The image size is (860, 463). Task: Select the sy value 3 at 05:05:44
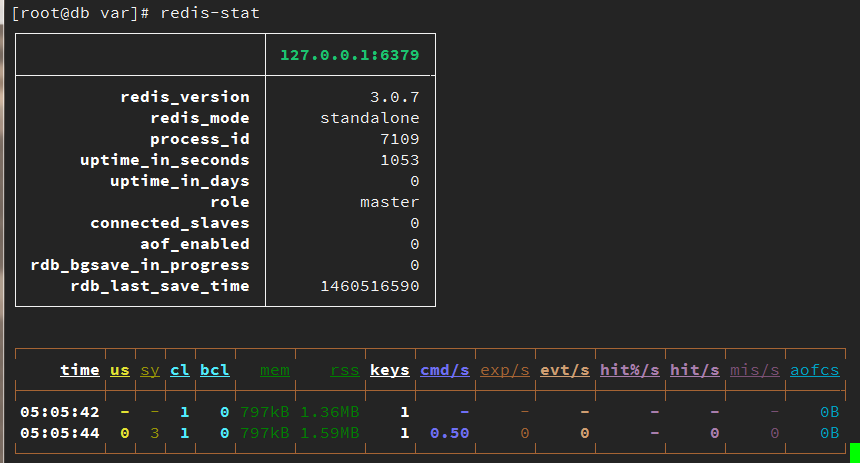(155, 433)
